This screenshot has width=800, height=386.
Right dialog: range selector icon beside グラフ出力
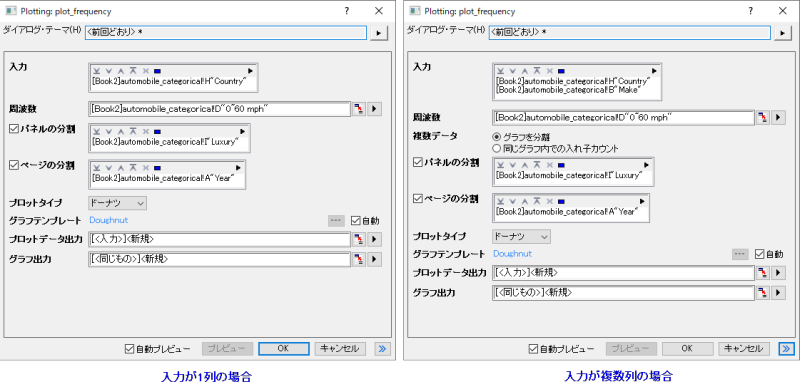tap(762, 293)
